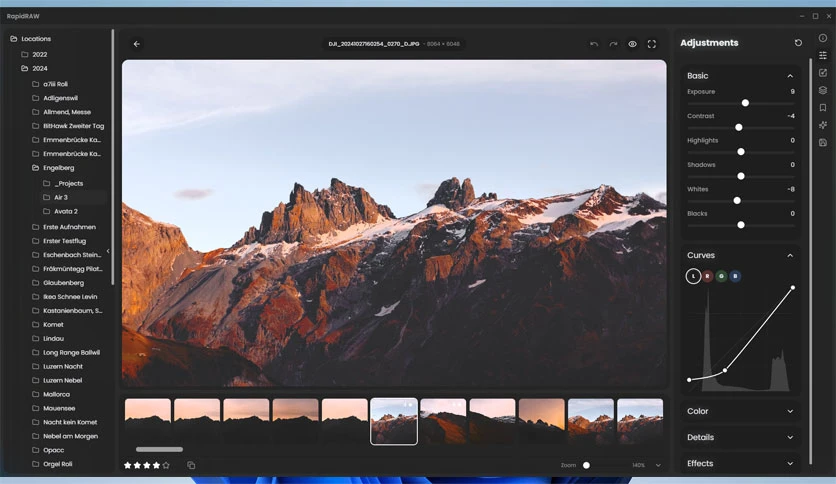Expand the Color section
This screenshot has width=836, height=484.
point(790,411)
